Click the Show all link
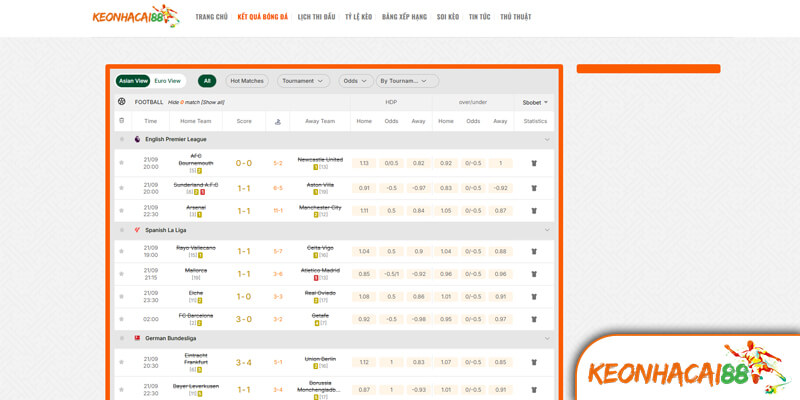This screenshot has width=800, height=400. point(212,102)
